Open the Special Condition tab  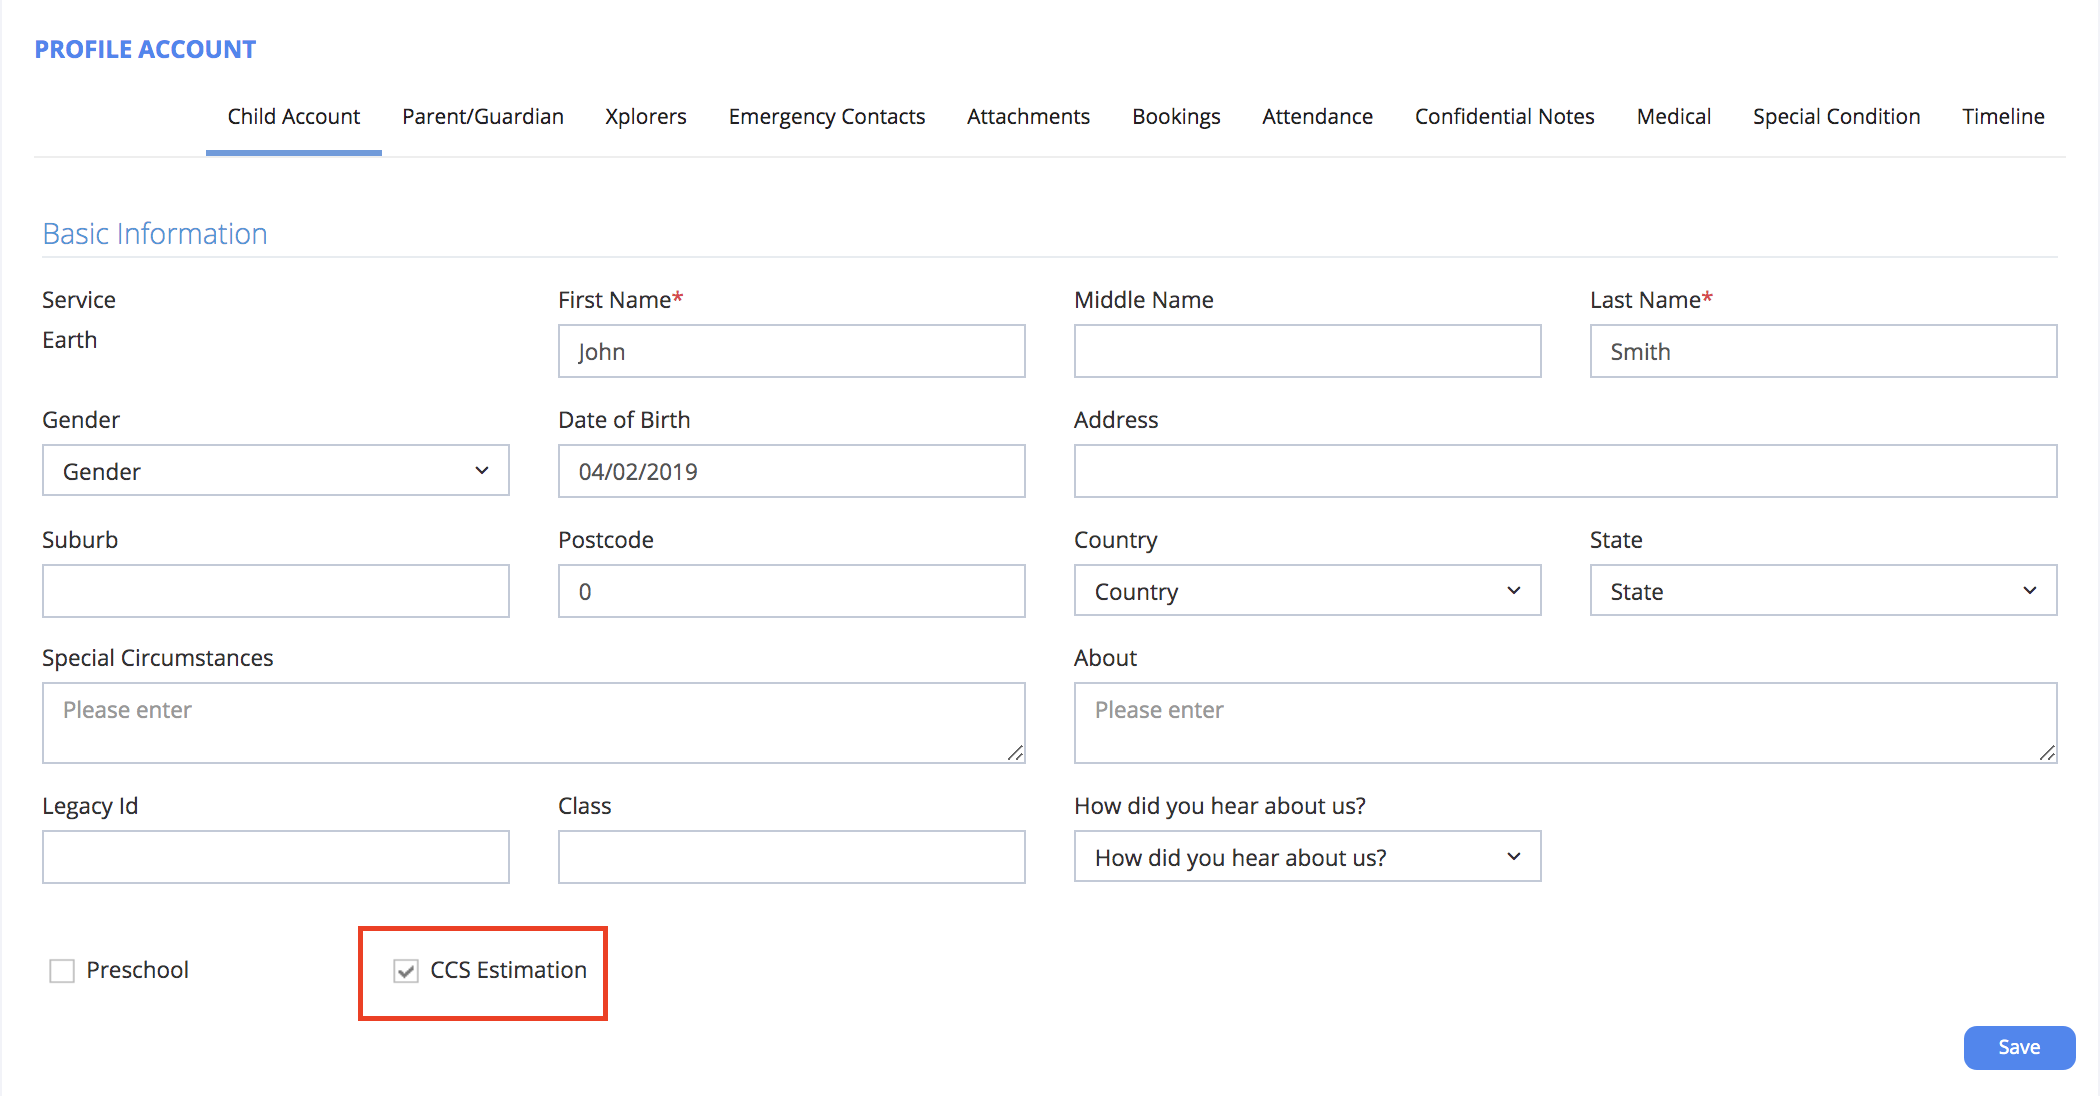(x=1837, y=117)
